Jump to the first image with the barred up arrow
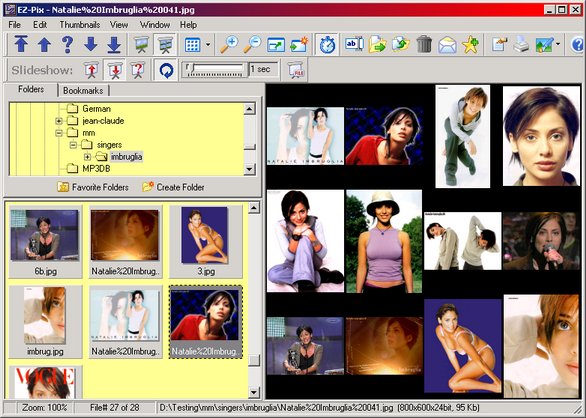586x418 pixels. pos(21,44)
